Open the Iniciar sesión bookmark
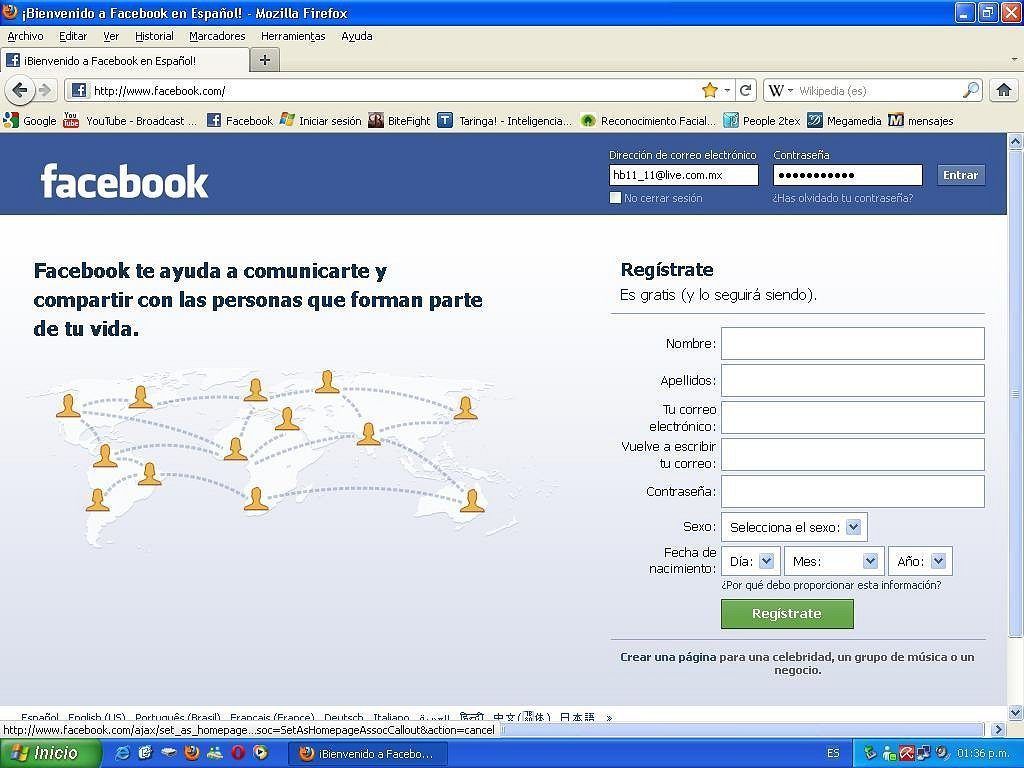The width and height of the screenshot is (1024, 768). (320, 120)
